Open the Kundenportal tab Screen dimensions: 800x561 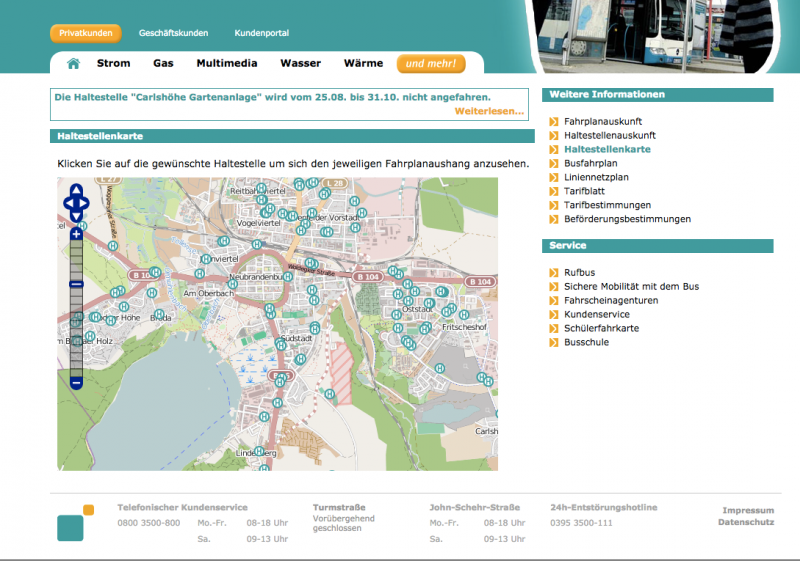(x=261, y=33)
